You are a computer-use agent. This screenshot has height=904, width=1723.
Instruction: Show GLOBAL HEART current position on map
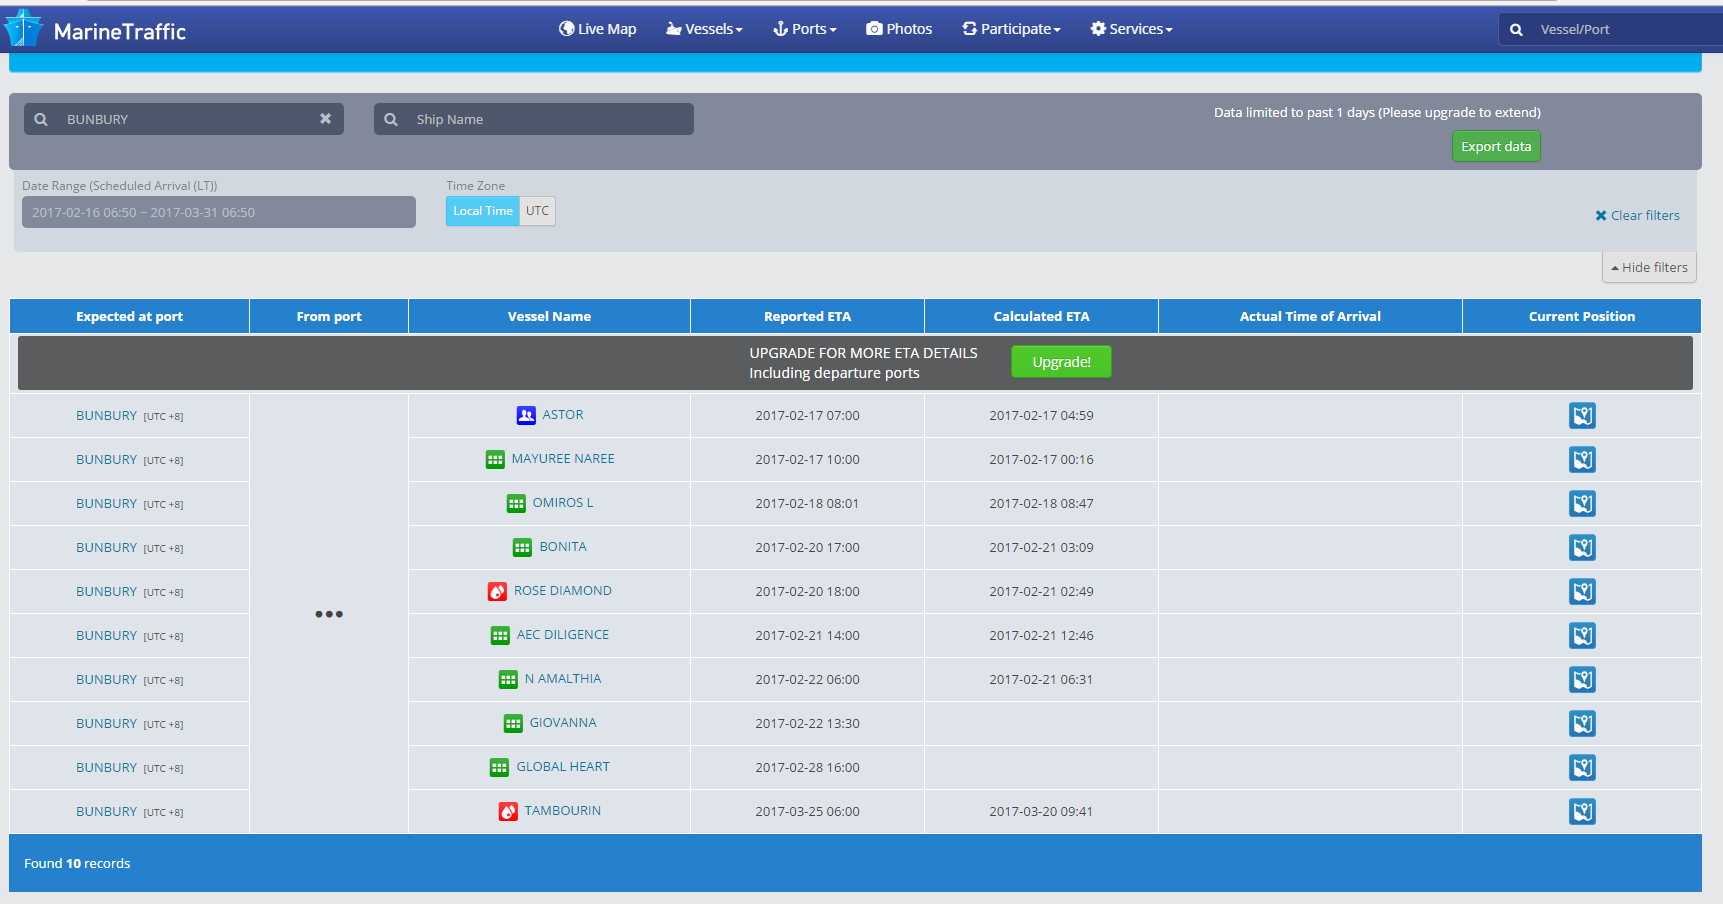[1582, 768]
